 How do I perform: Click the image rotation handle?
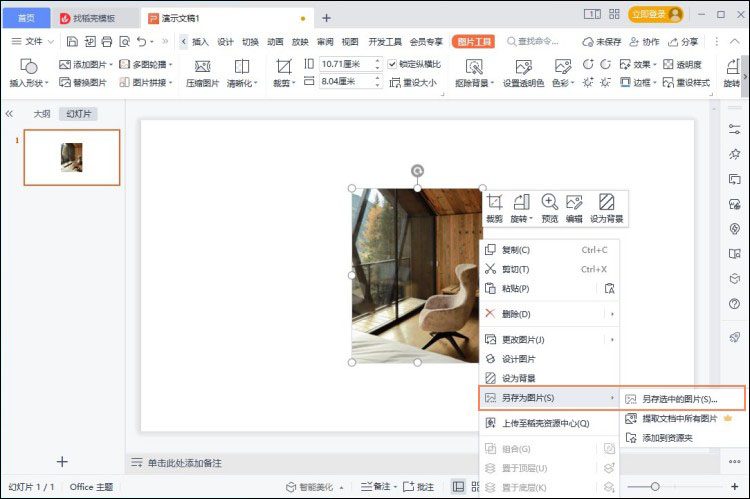point(418,171)
